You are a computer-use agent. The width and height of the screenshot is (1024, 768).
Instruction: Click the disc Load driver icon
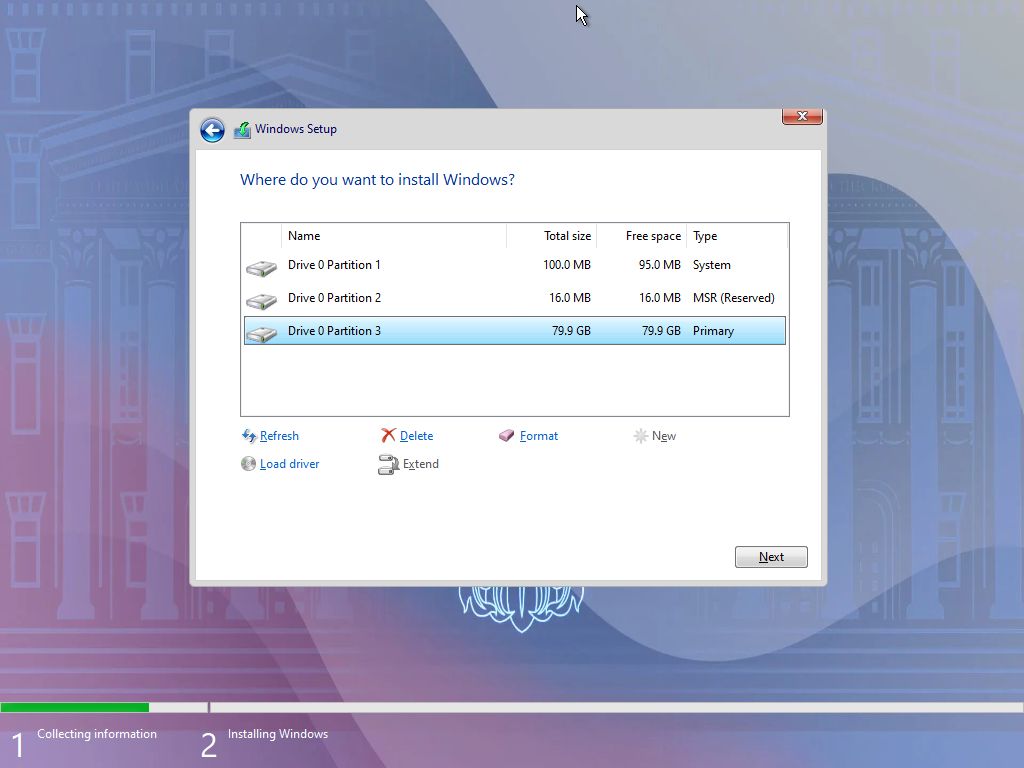pyautogui.click(x=248, y=464)
